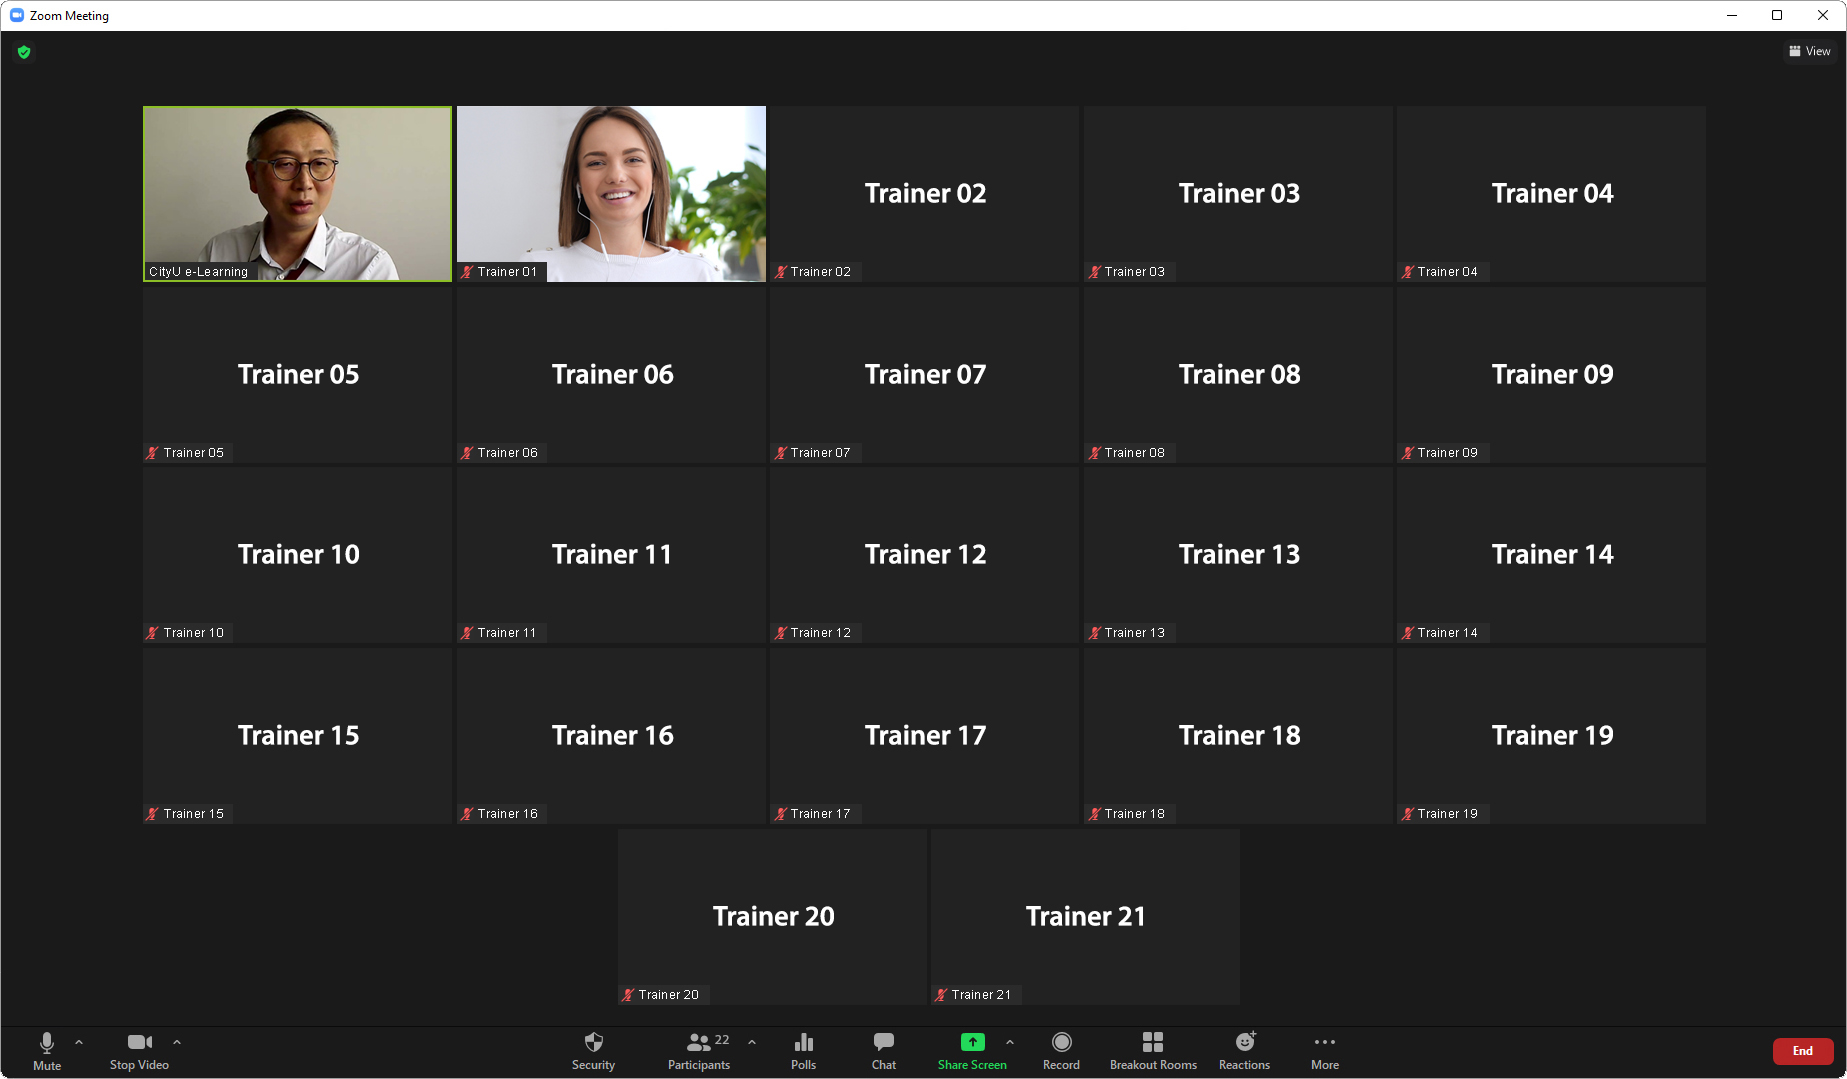
Task: Open the Chat window
Action: (883, 1050)
